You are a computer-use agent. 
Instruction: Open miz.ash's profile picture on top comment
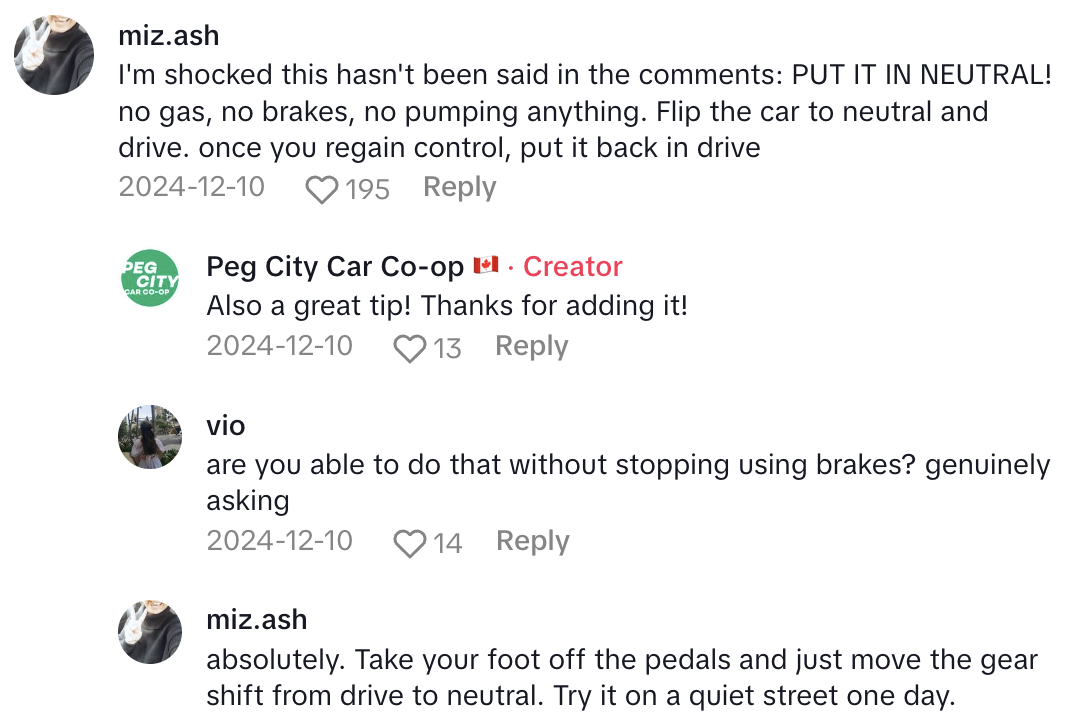pyautogui.click(x=55, y=56)
